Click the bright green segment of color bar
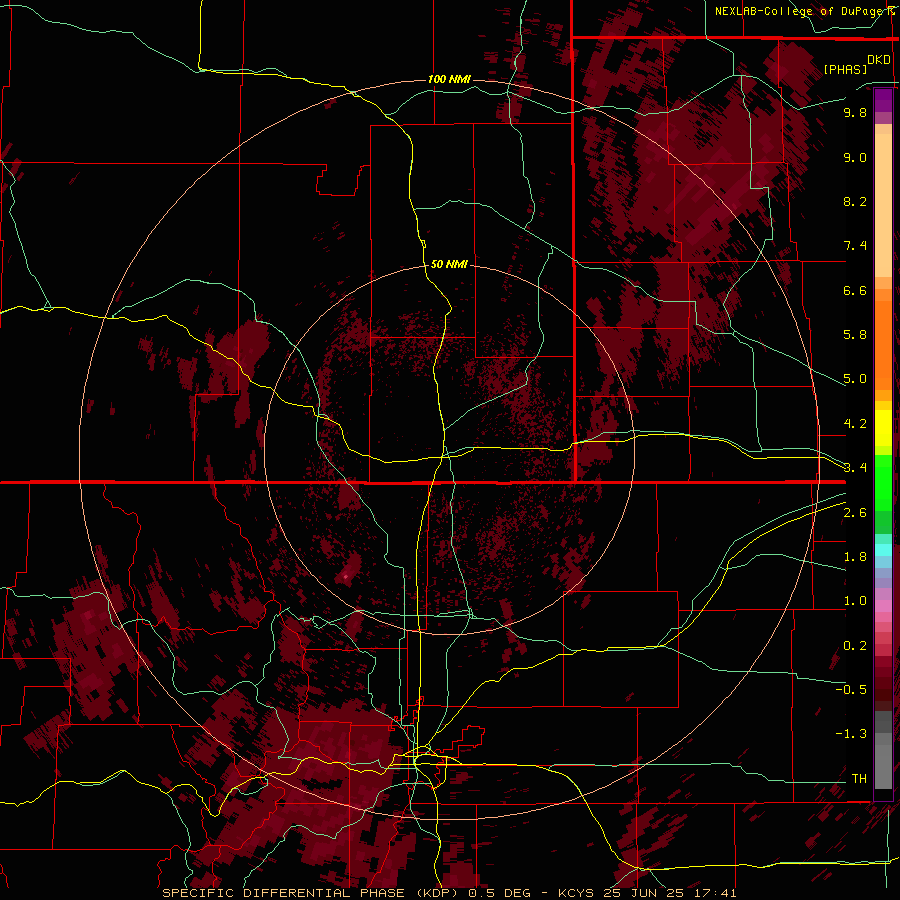The image size is (900, 900). [883, 482]
